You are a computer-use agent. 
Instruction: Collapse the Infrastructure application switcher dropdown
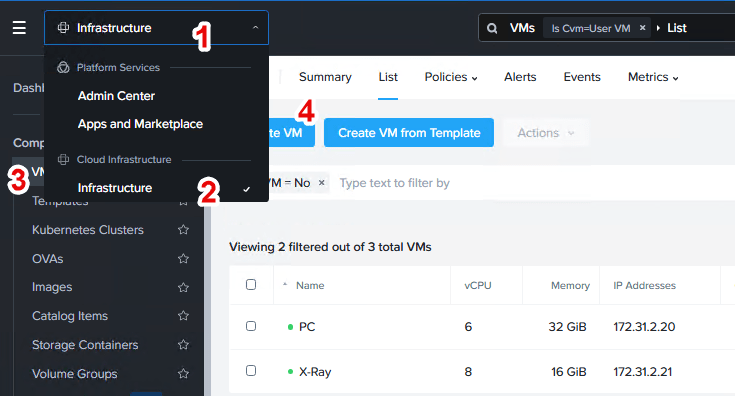(255, 28)
